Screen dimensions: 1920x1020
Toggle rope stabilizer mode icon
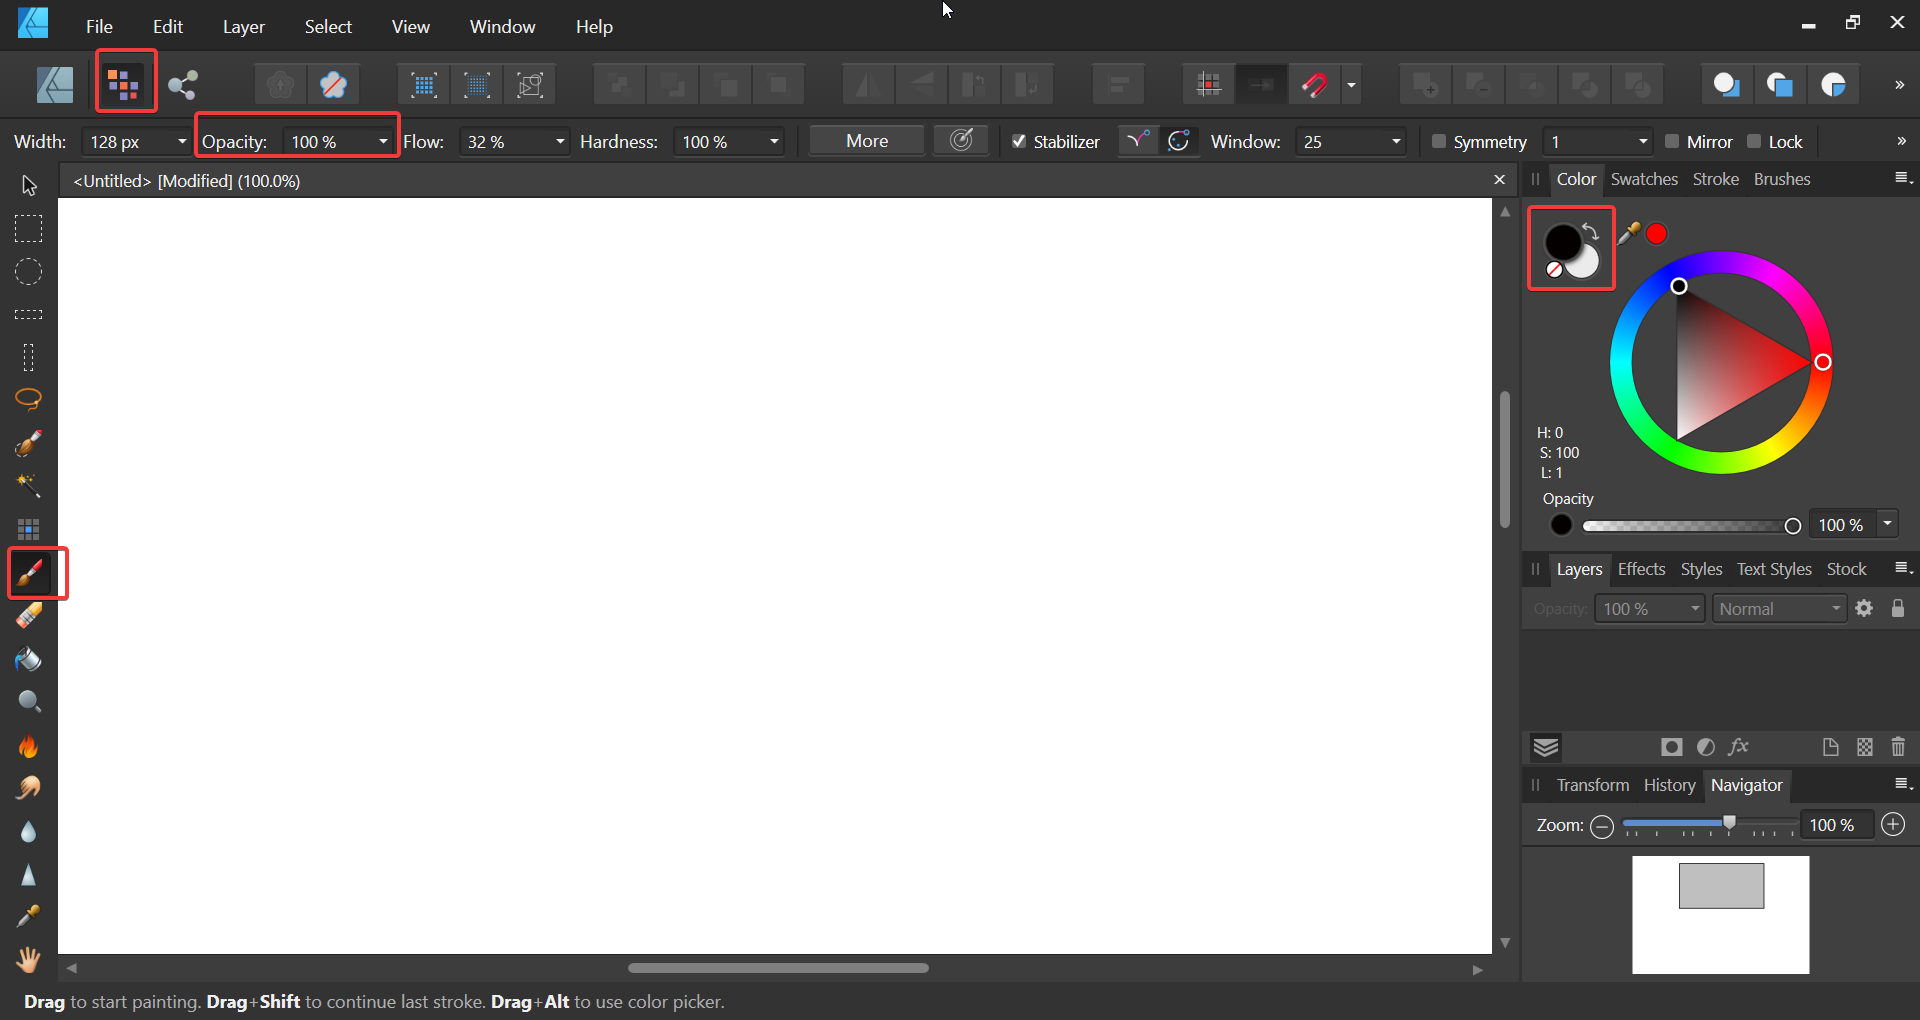click(x=1138, y=141)
